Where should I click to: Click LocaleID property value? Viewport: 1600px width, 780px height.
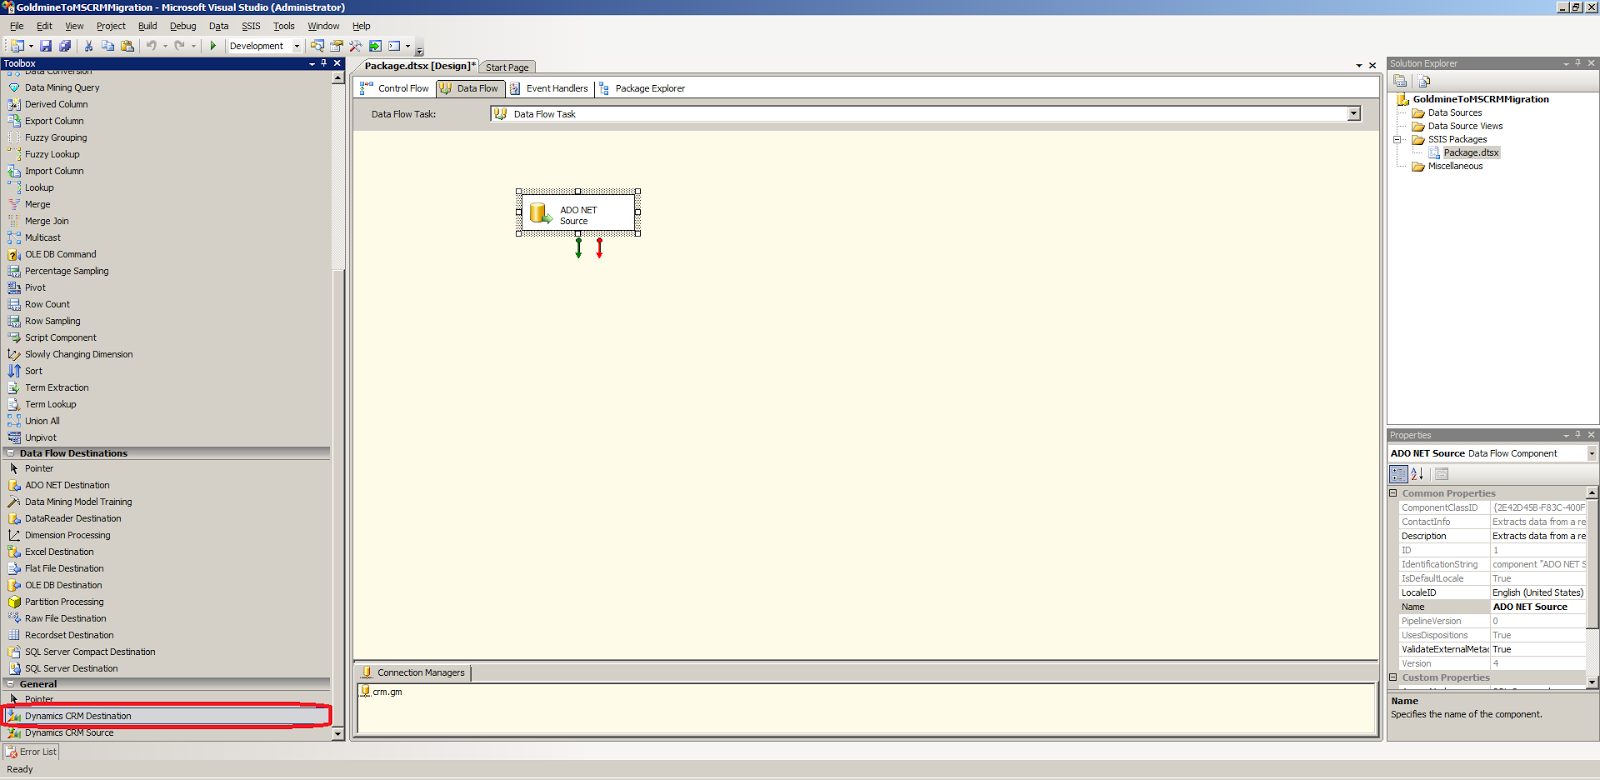(1538, 593)
